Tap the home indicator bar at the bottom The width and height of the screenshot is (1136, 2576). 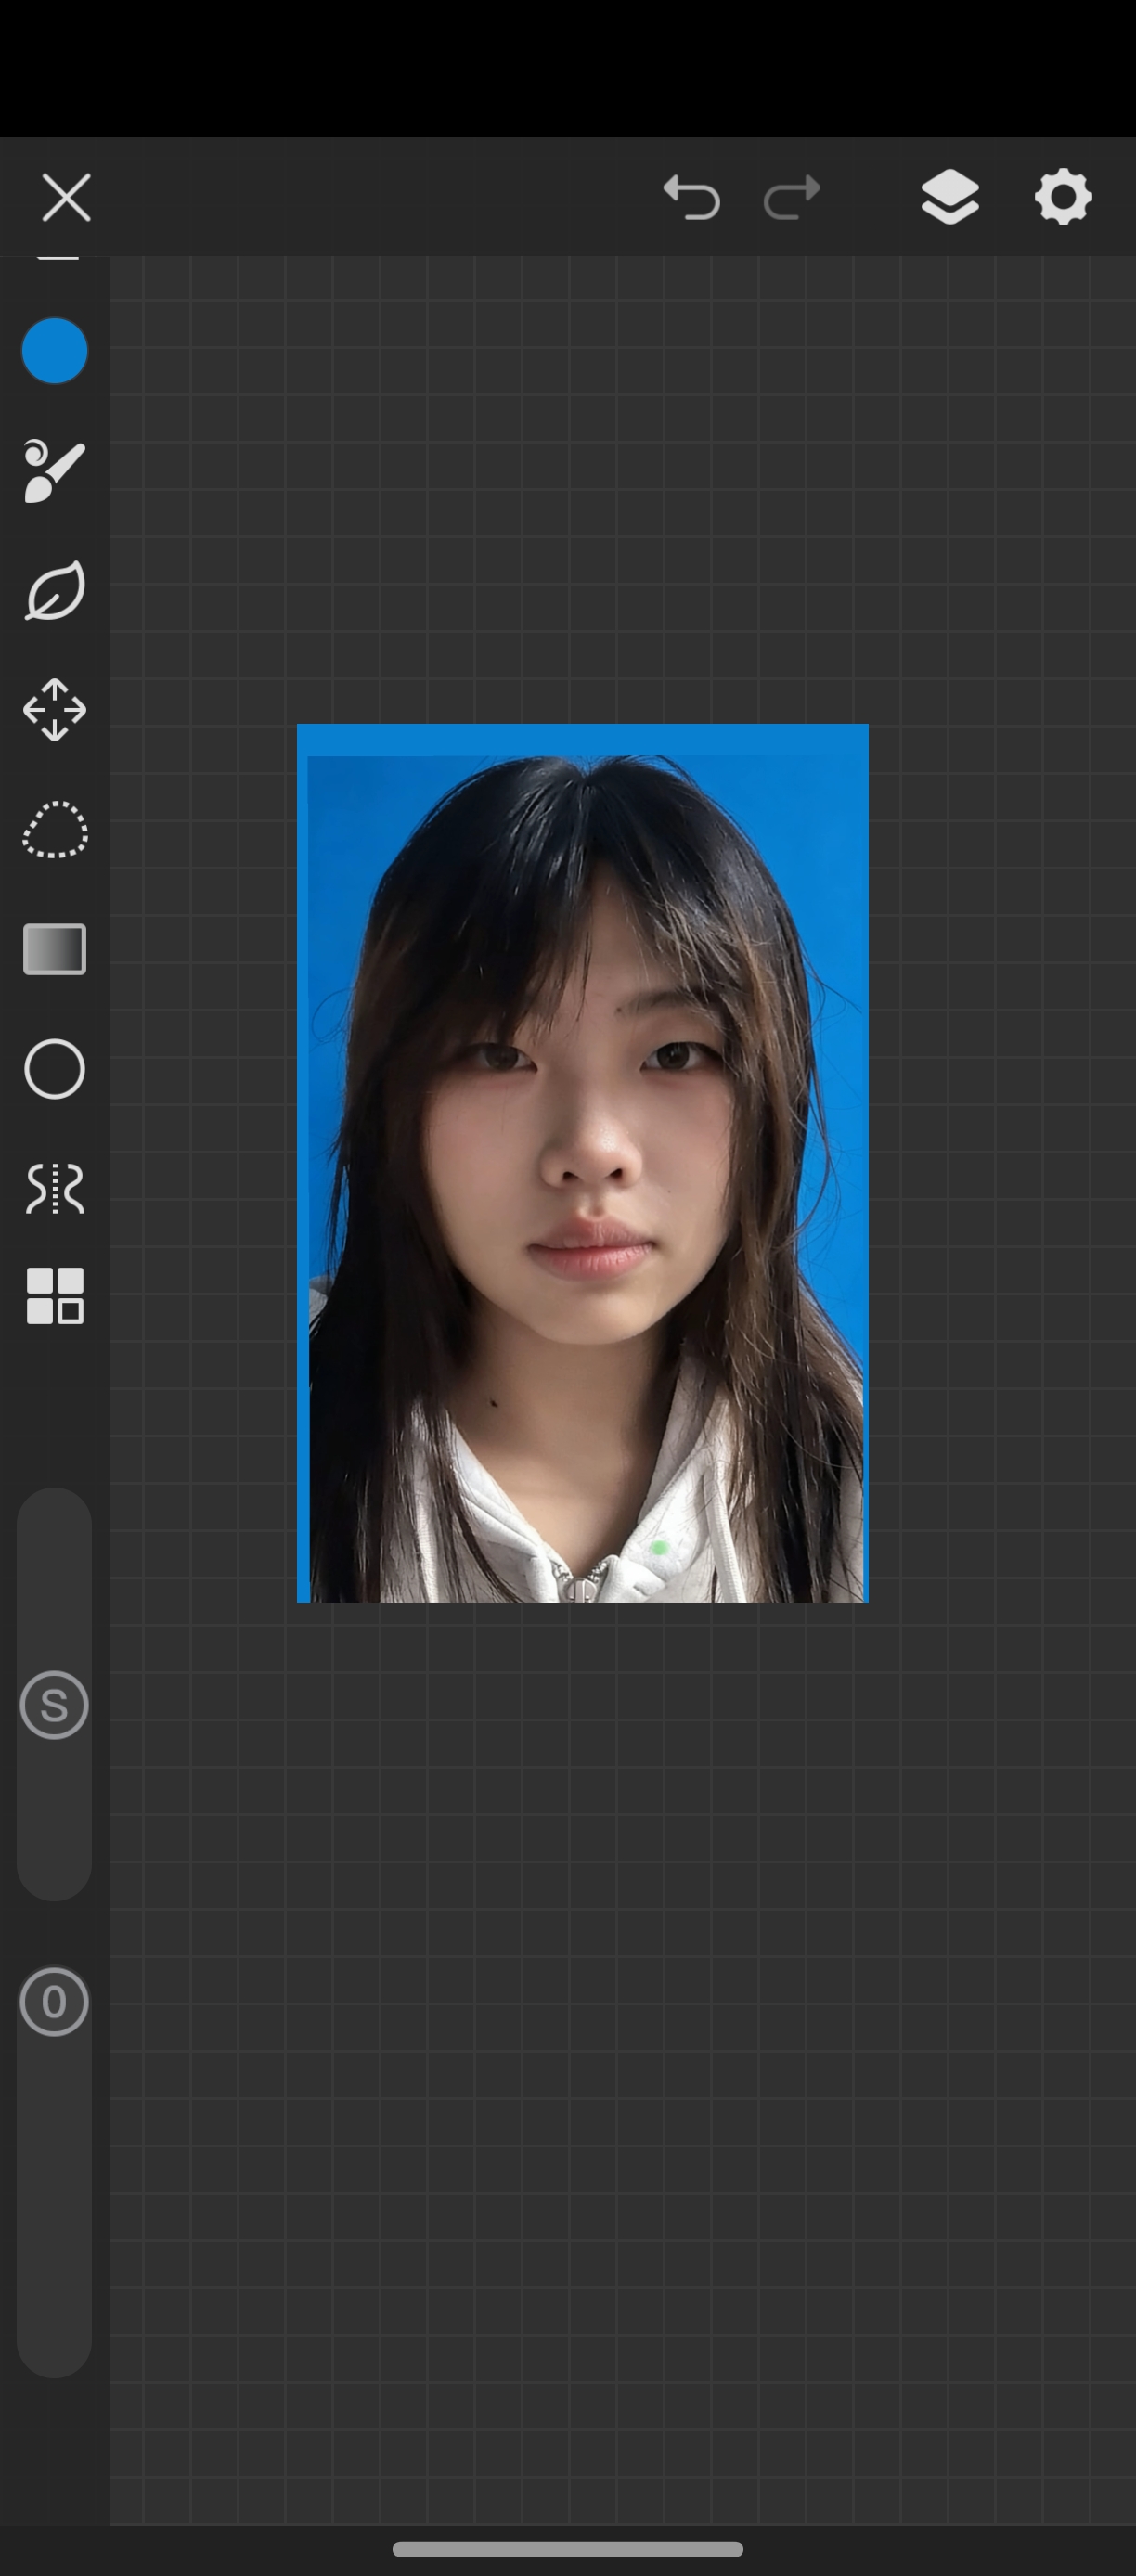click(568, 2549)
